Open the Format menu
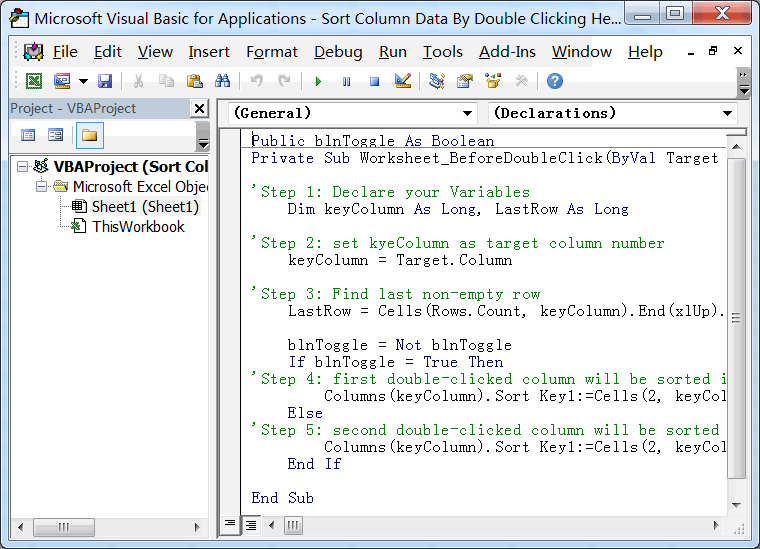The image size is (760, 549). click(272, 52)
